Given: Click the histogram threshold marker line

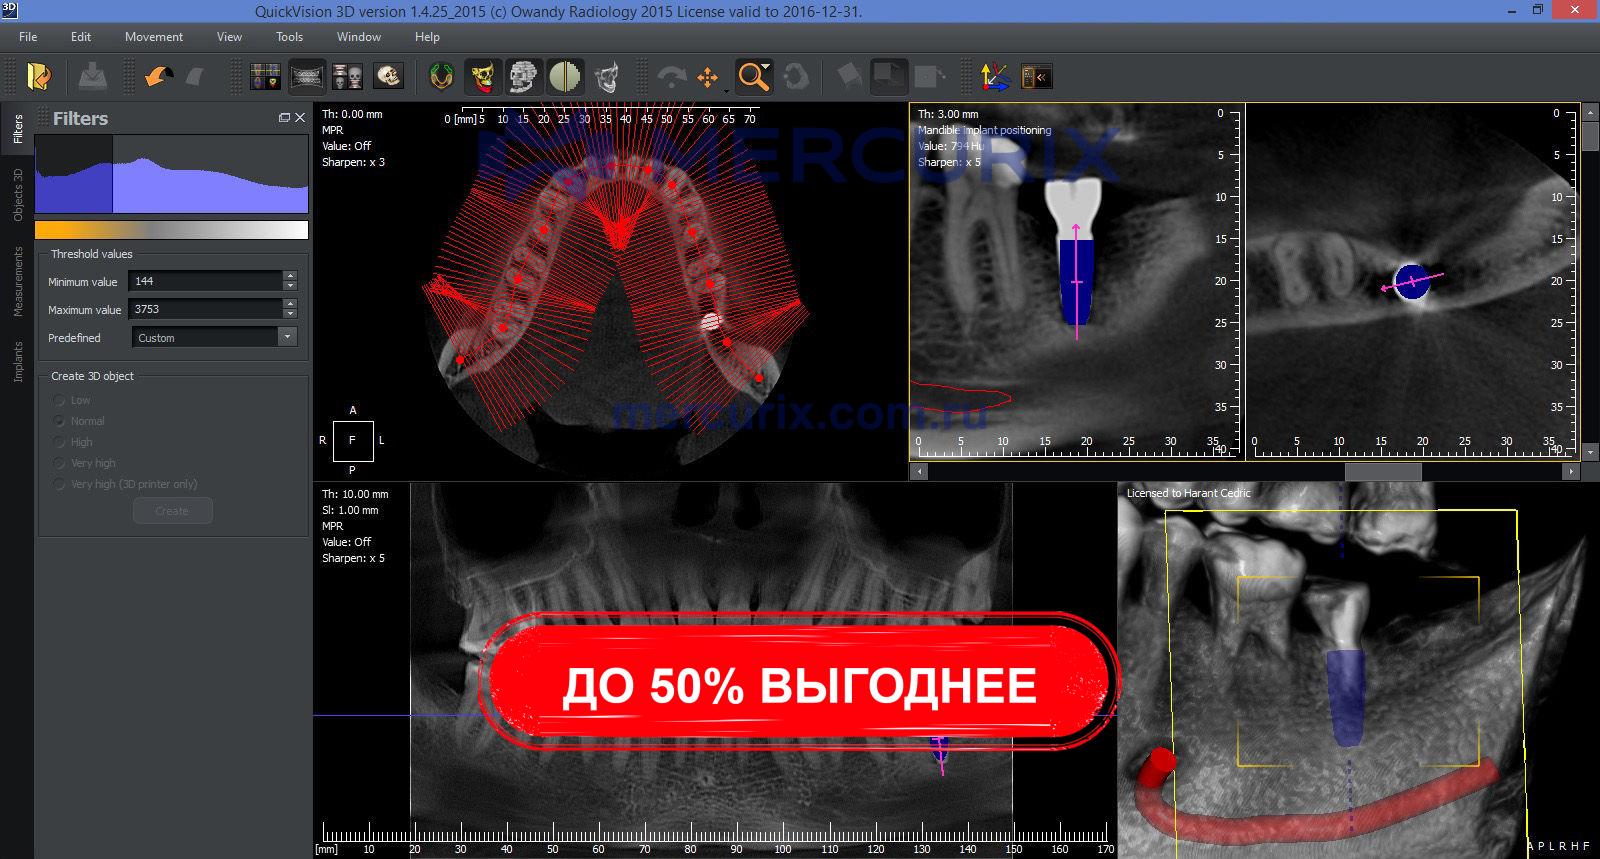Looking at the screenshot, I should pyautogui.click(x=112, y=175).
